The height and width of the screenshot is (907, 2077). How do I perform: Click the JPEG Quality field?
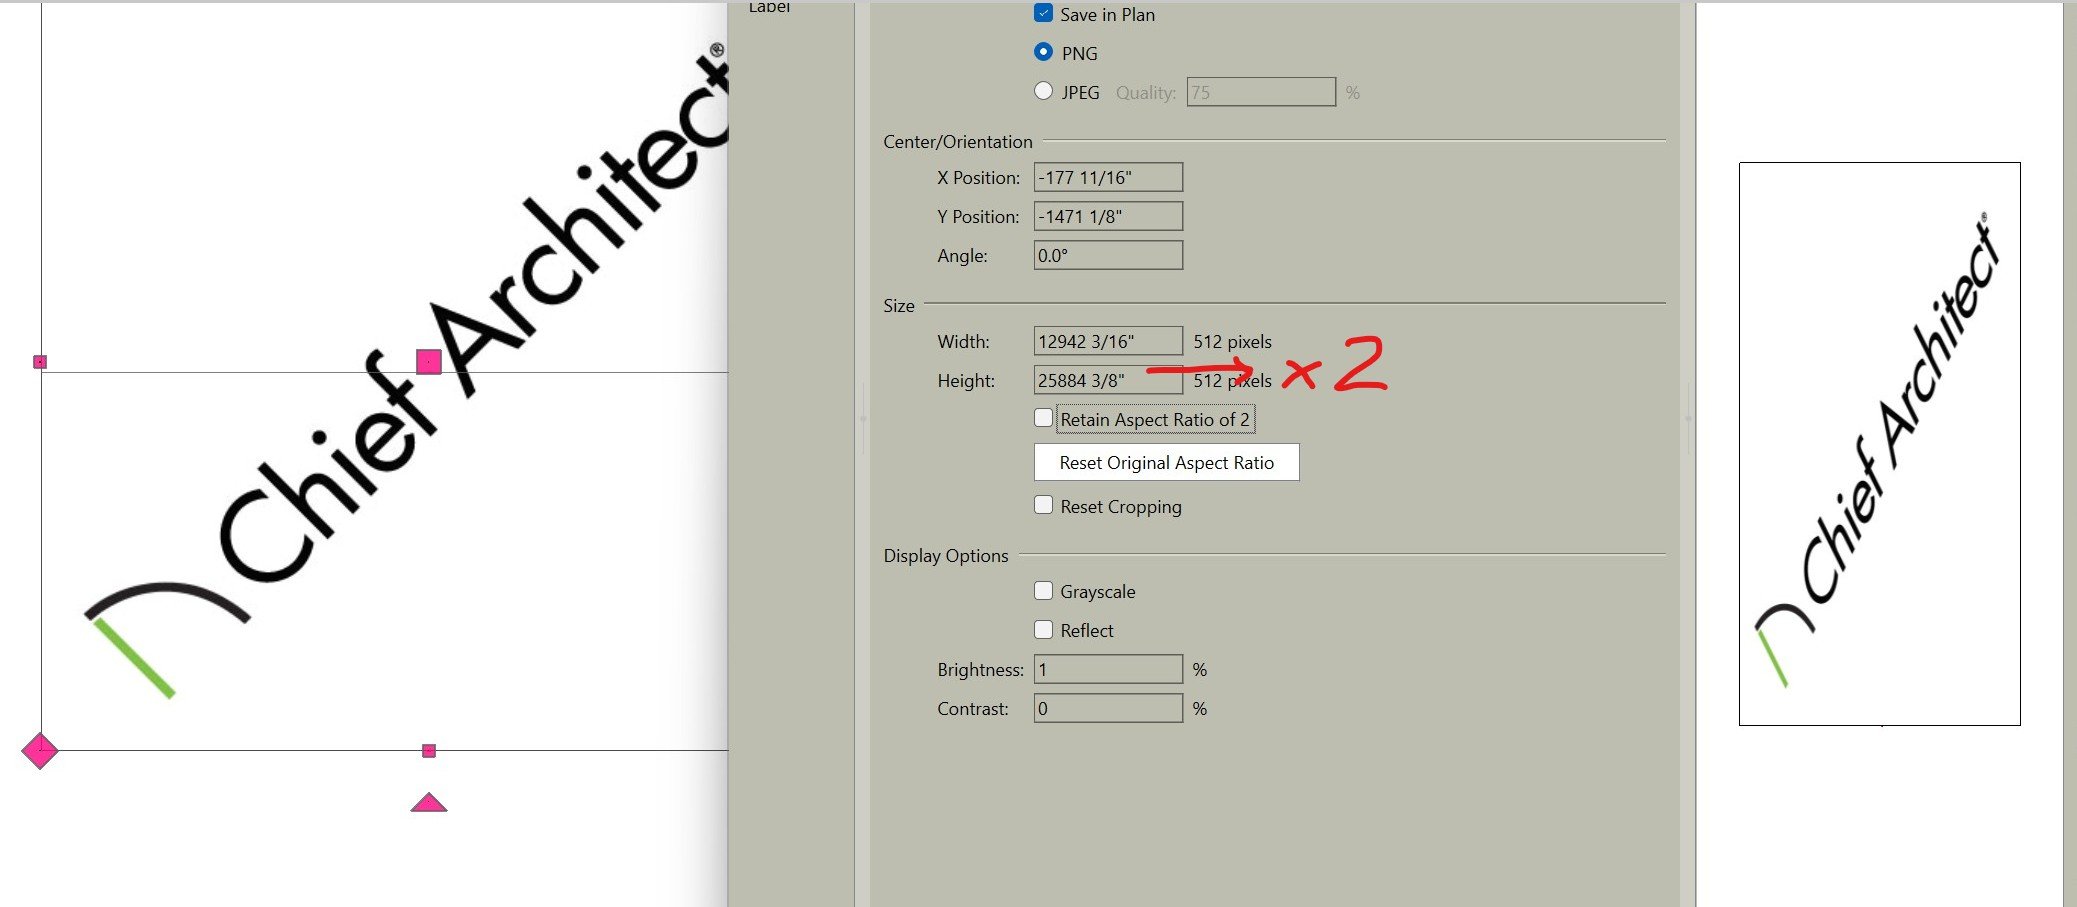(x=1261, y=92)
